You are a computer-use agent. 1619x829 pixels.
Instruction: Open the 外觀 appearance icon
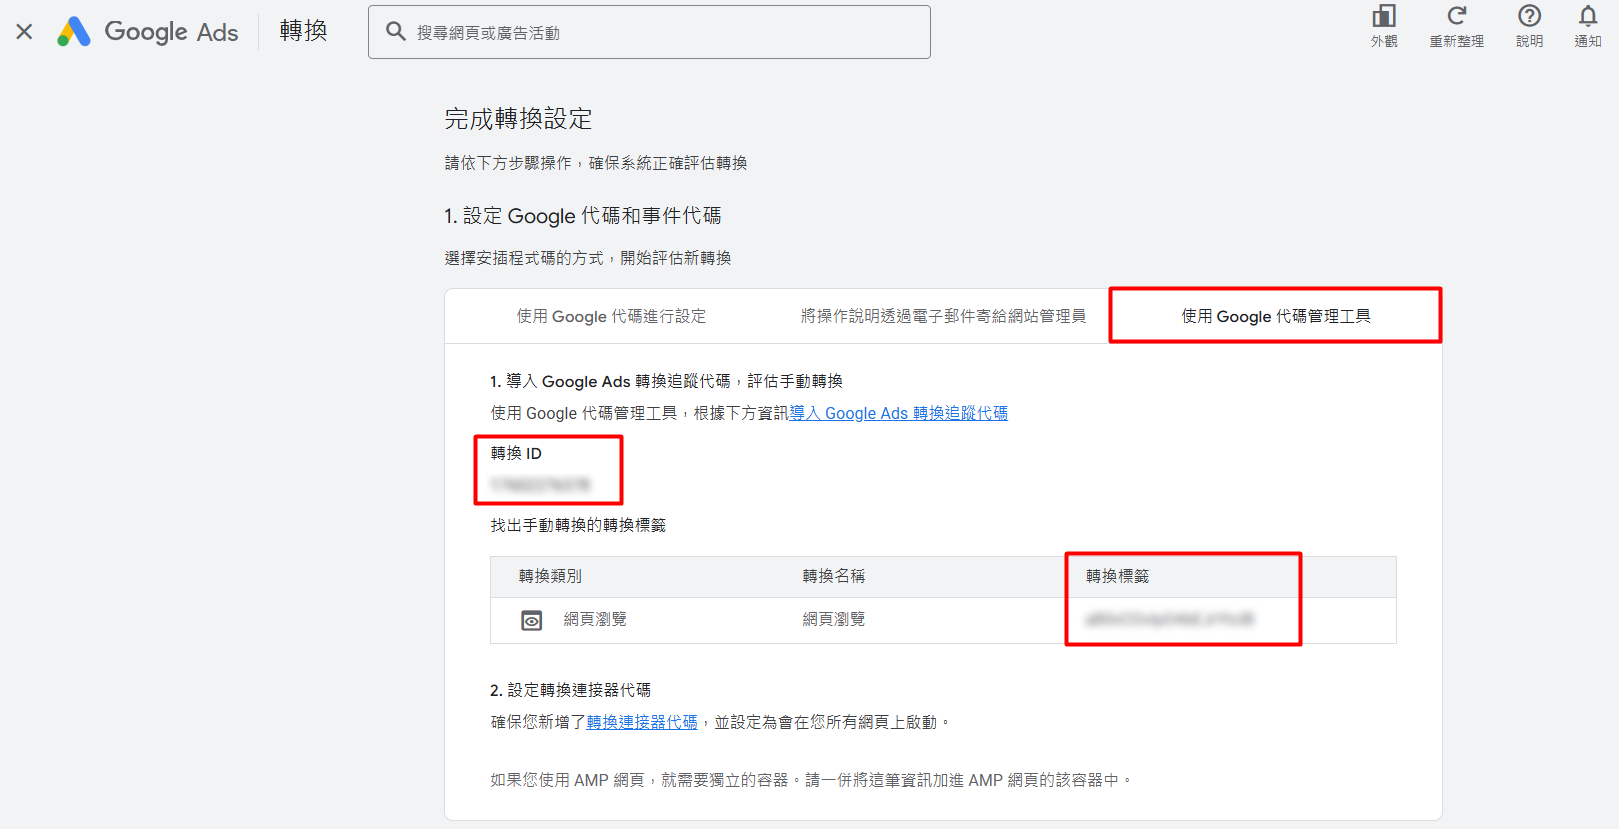coord(1384,17)
